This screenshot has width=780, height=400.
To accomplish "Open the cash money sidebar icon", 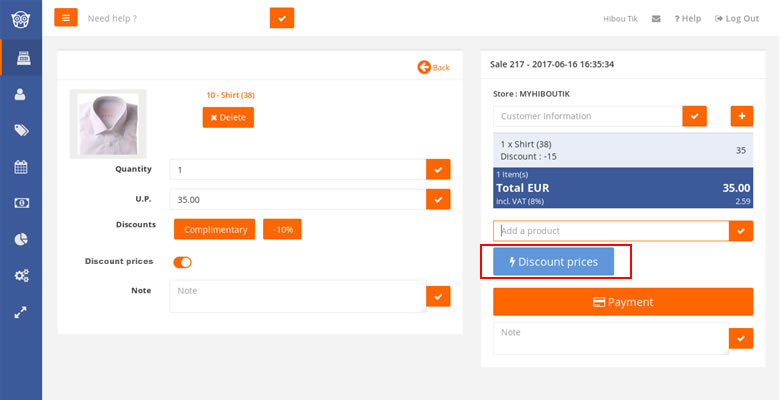I will [x=21, y=203].
